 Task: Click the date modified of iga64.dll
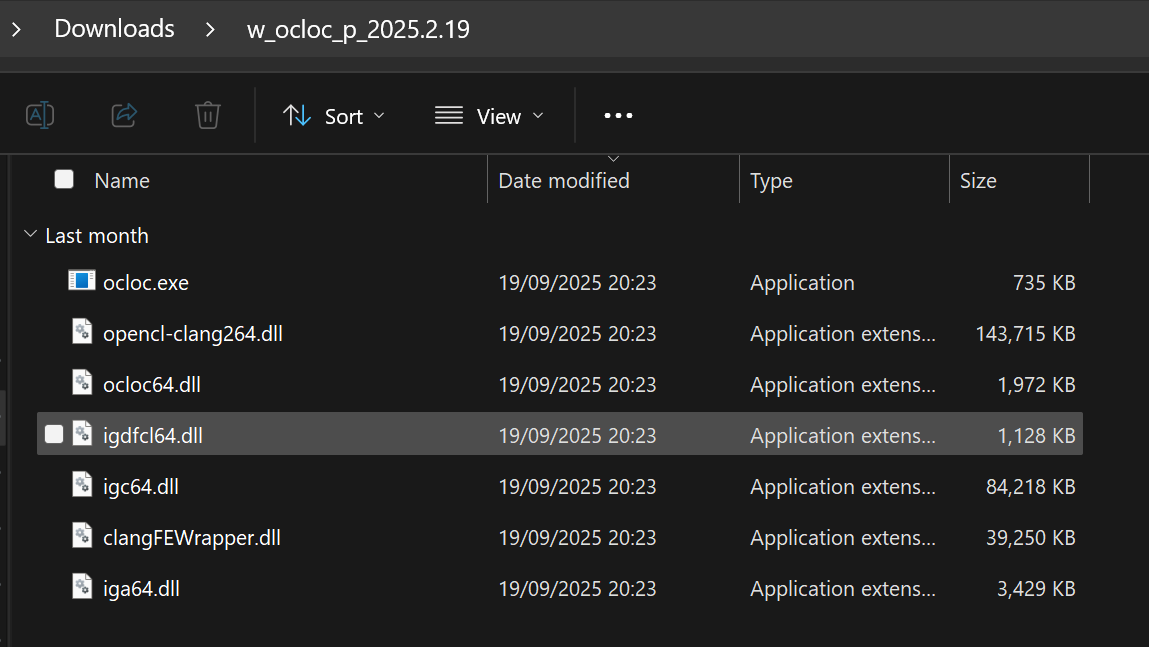coord(577,589)
